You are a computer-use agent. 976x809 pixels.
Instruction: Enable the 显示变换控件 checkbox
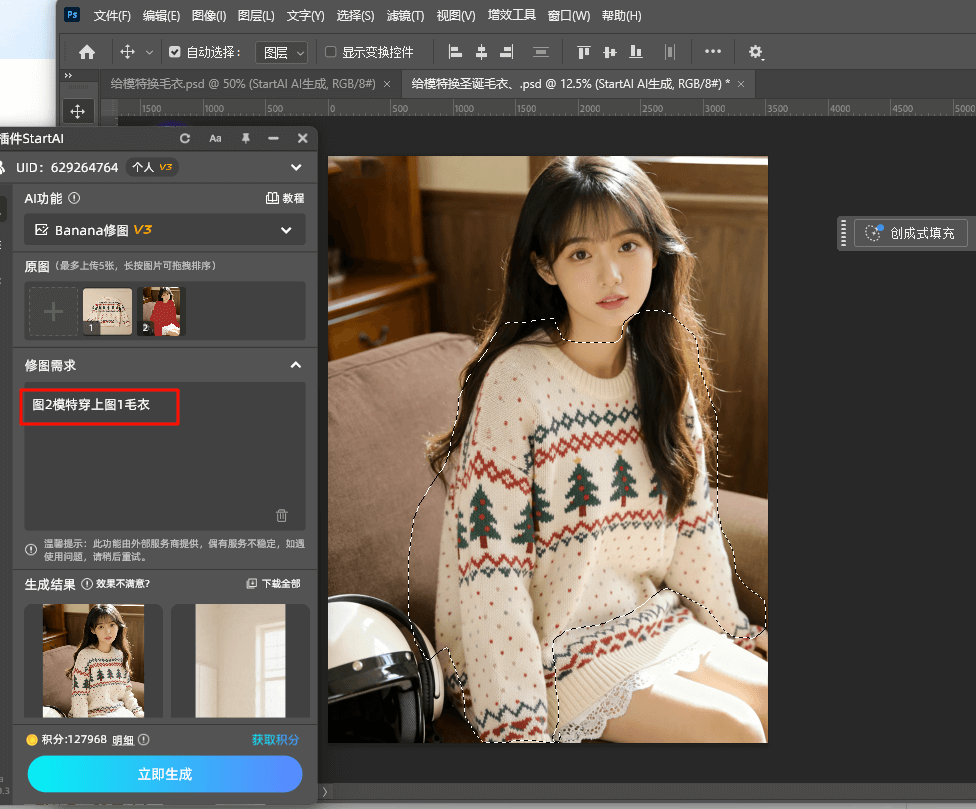pyautogui.click(x=331, y=52)
